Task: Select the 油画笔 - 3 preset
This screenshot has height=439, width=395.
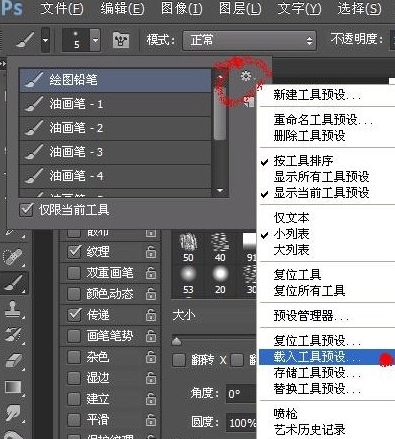Action: [115, 152]
